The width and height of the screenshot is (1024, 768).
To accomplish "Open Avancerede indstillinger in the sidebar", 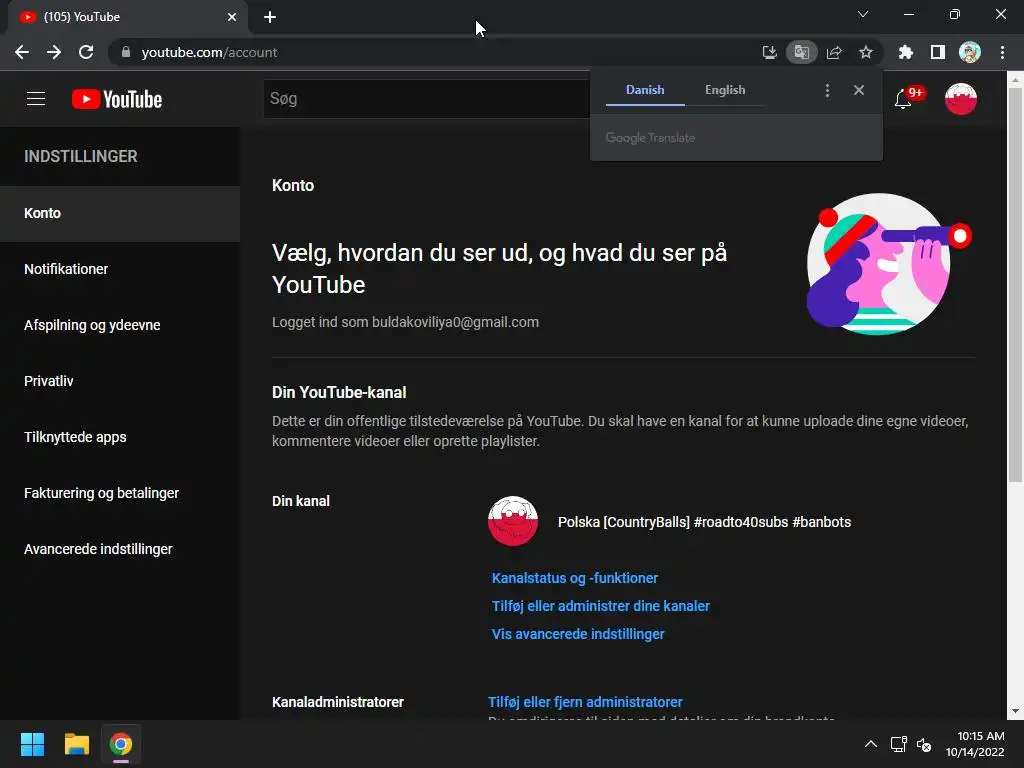I will 120,549.
